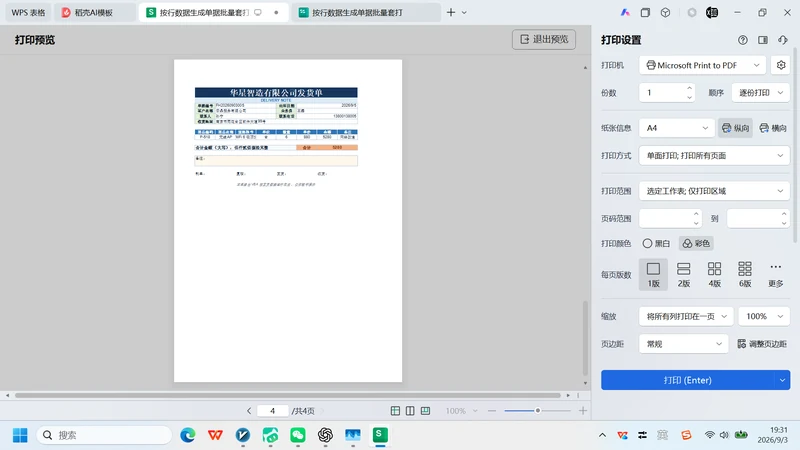The width and height of the screenshot is (800, 450).
Task: Select landscape orientation
Action: (772, 128)
